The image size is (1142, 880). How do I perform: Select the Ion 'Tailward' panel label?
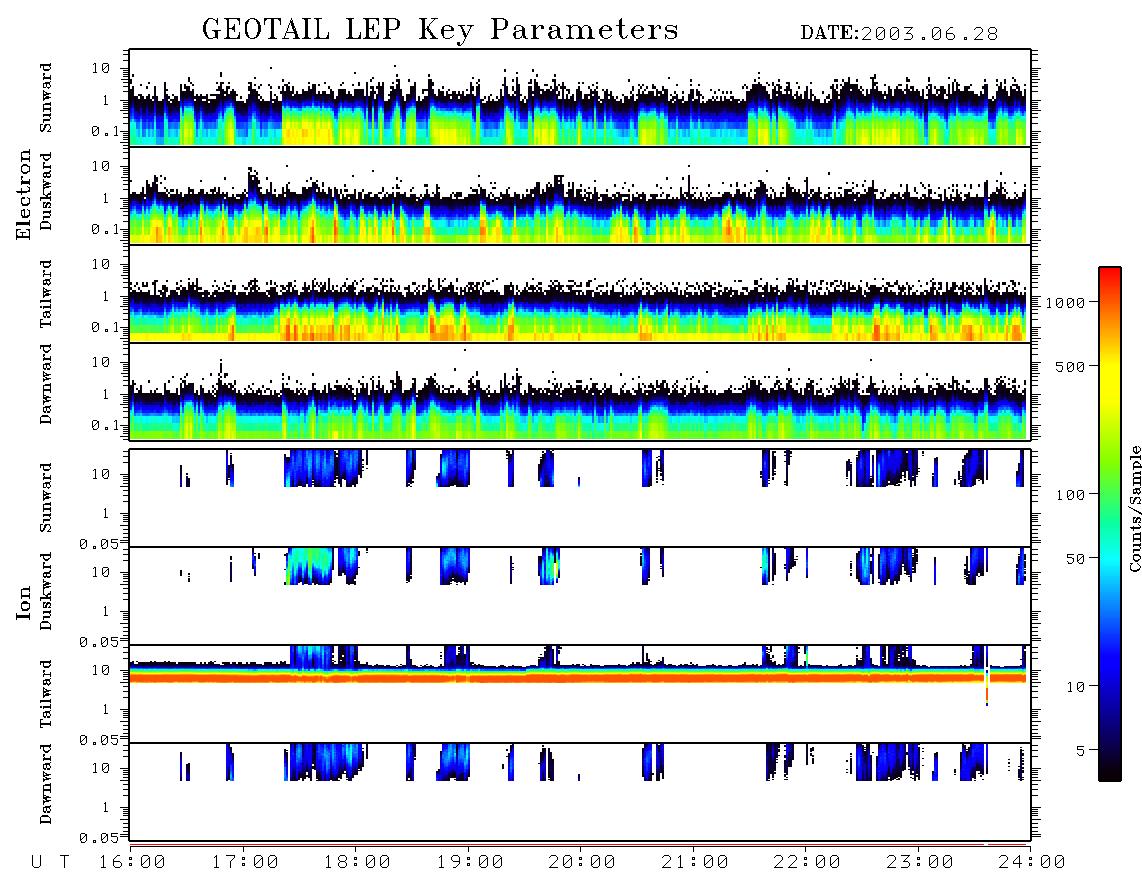coord(46,694)
